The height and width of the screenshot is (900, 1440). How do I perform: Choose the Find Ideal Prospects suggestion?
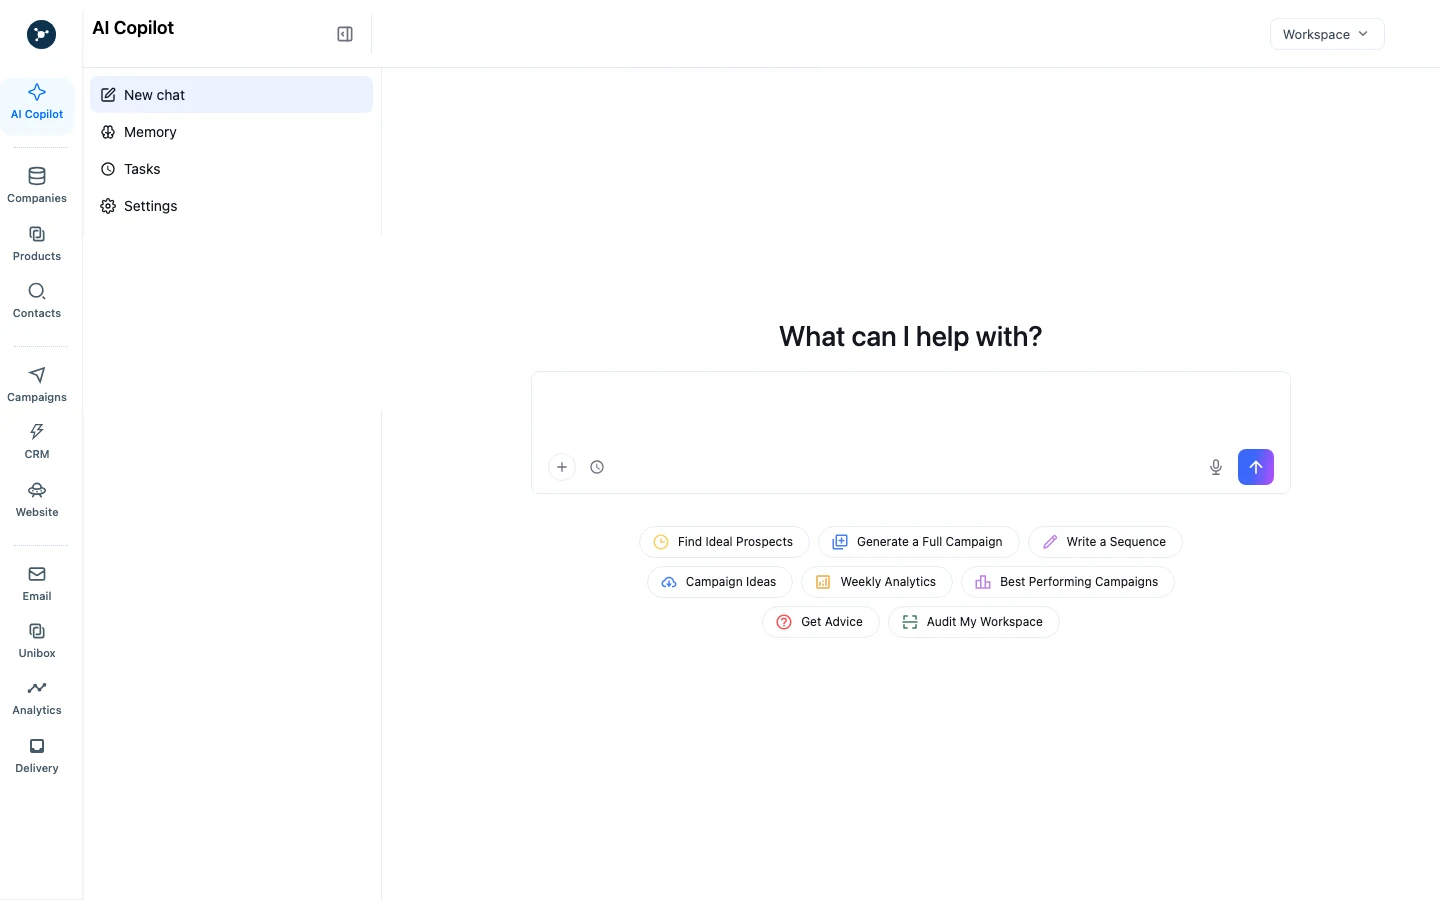point(724,542)
